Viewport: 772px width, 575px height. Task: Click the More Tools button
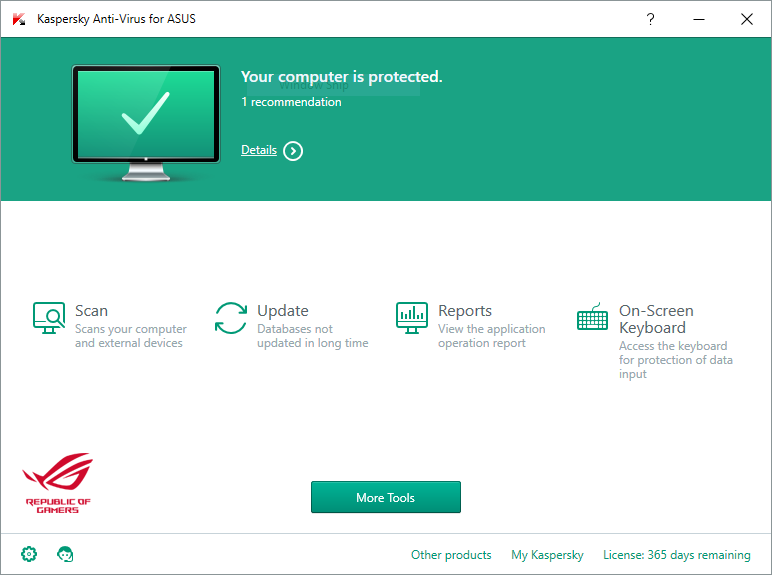point(386,497)
